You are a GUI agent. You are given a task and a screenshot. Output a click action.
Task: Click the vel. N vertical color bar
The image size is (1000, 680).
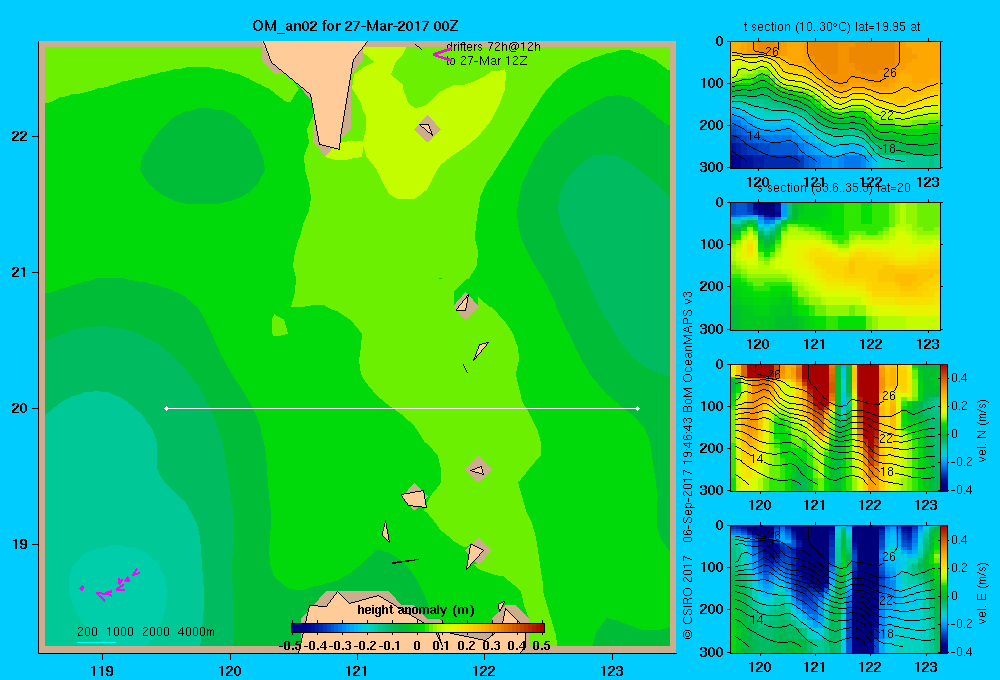[x=945, y=427]
